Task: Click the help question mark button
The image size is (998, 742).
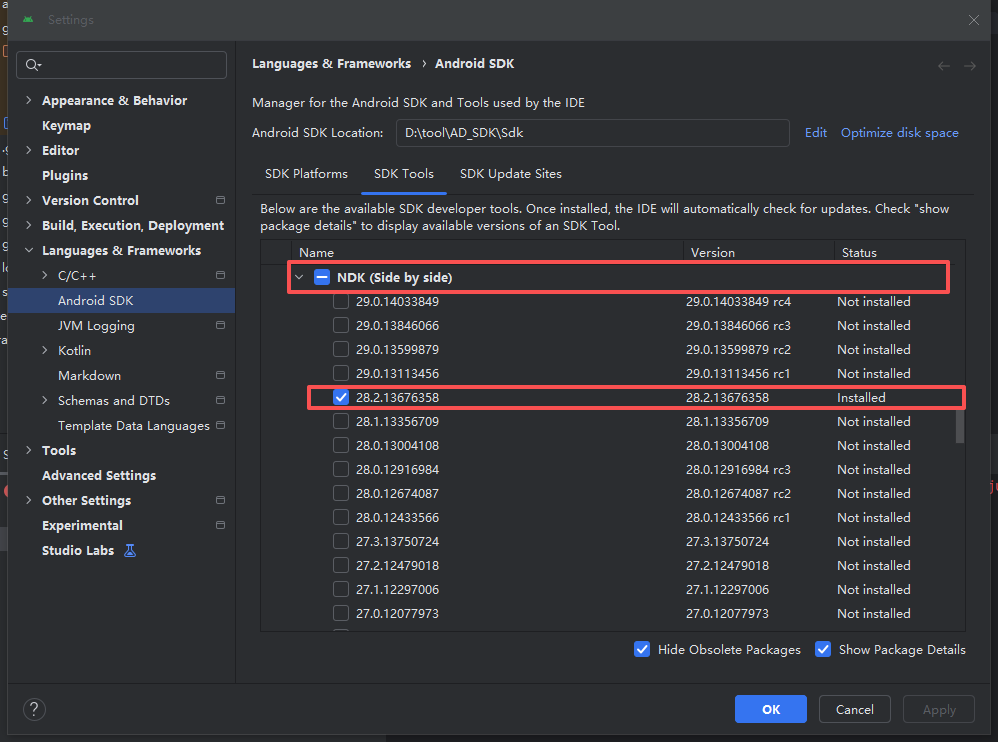Action: pyautogui.click(x=34, y=709)
